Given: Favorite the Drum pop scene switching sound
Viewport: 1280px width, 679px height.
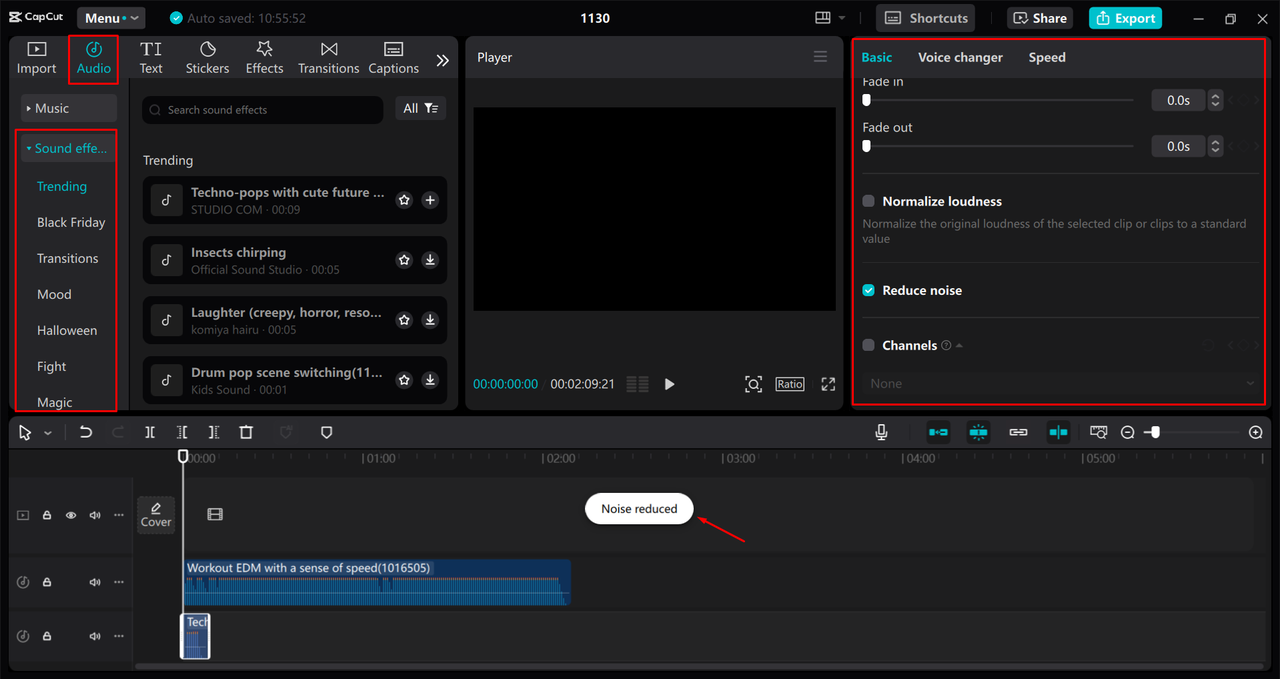Looking at the screenshot, I should coord(404,380).
